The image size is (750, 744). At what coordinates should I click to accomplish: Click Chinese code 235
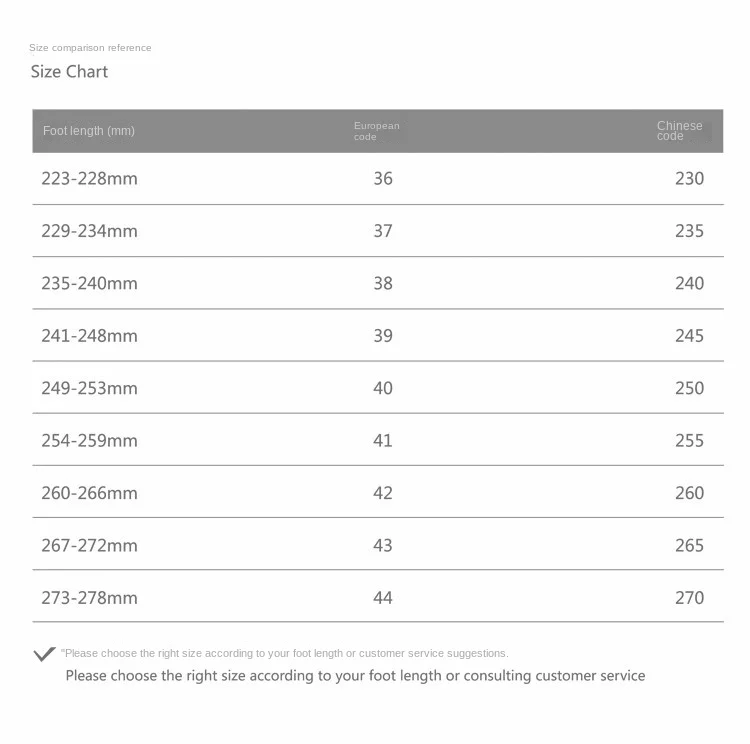pyautogui.click(x=689, y=231)
